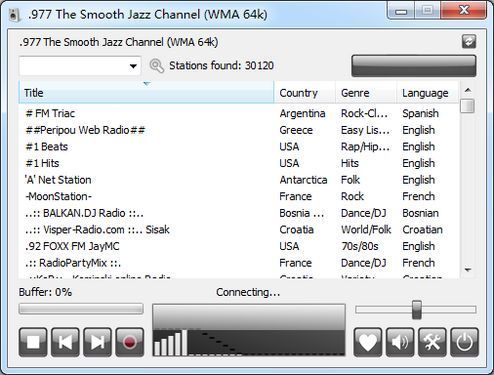Click the 'Rap/Hip...' genre cell

(365, 147)
